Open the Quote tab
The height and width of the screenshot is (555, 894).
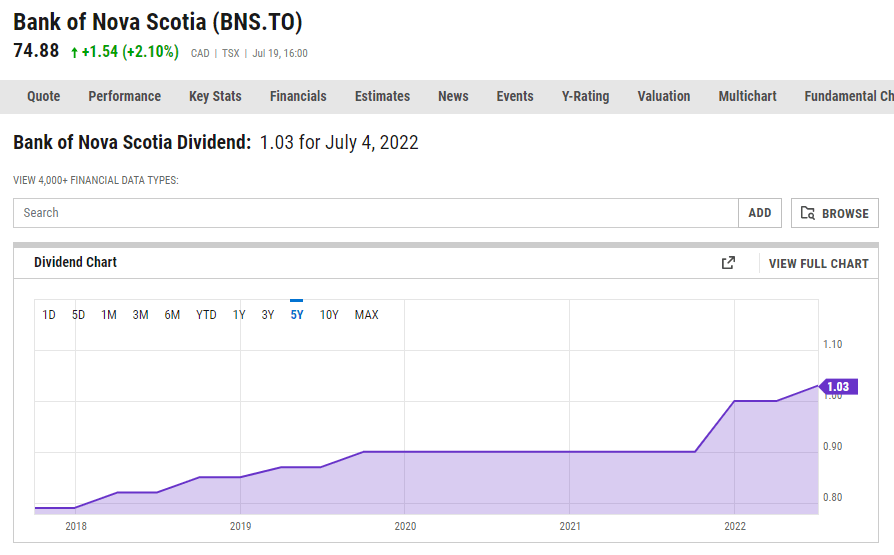click(44, 97)
